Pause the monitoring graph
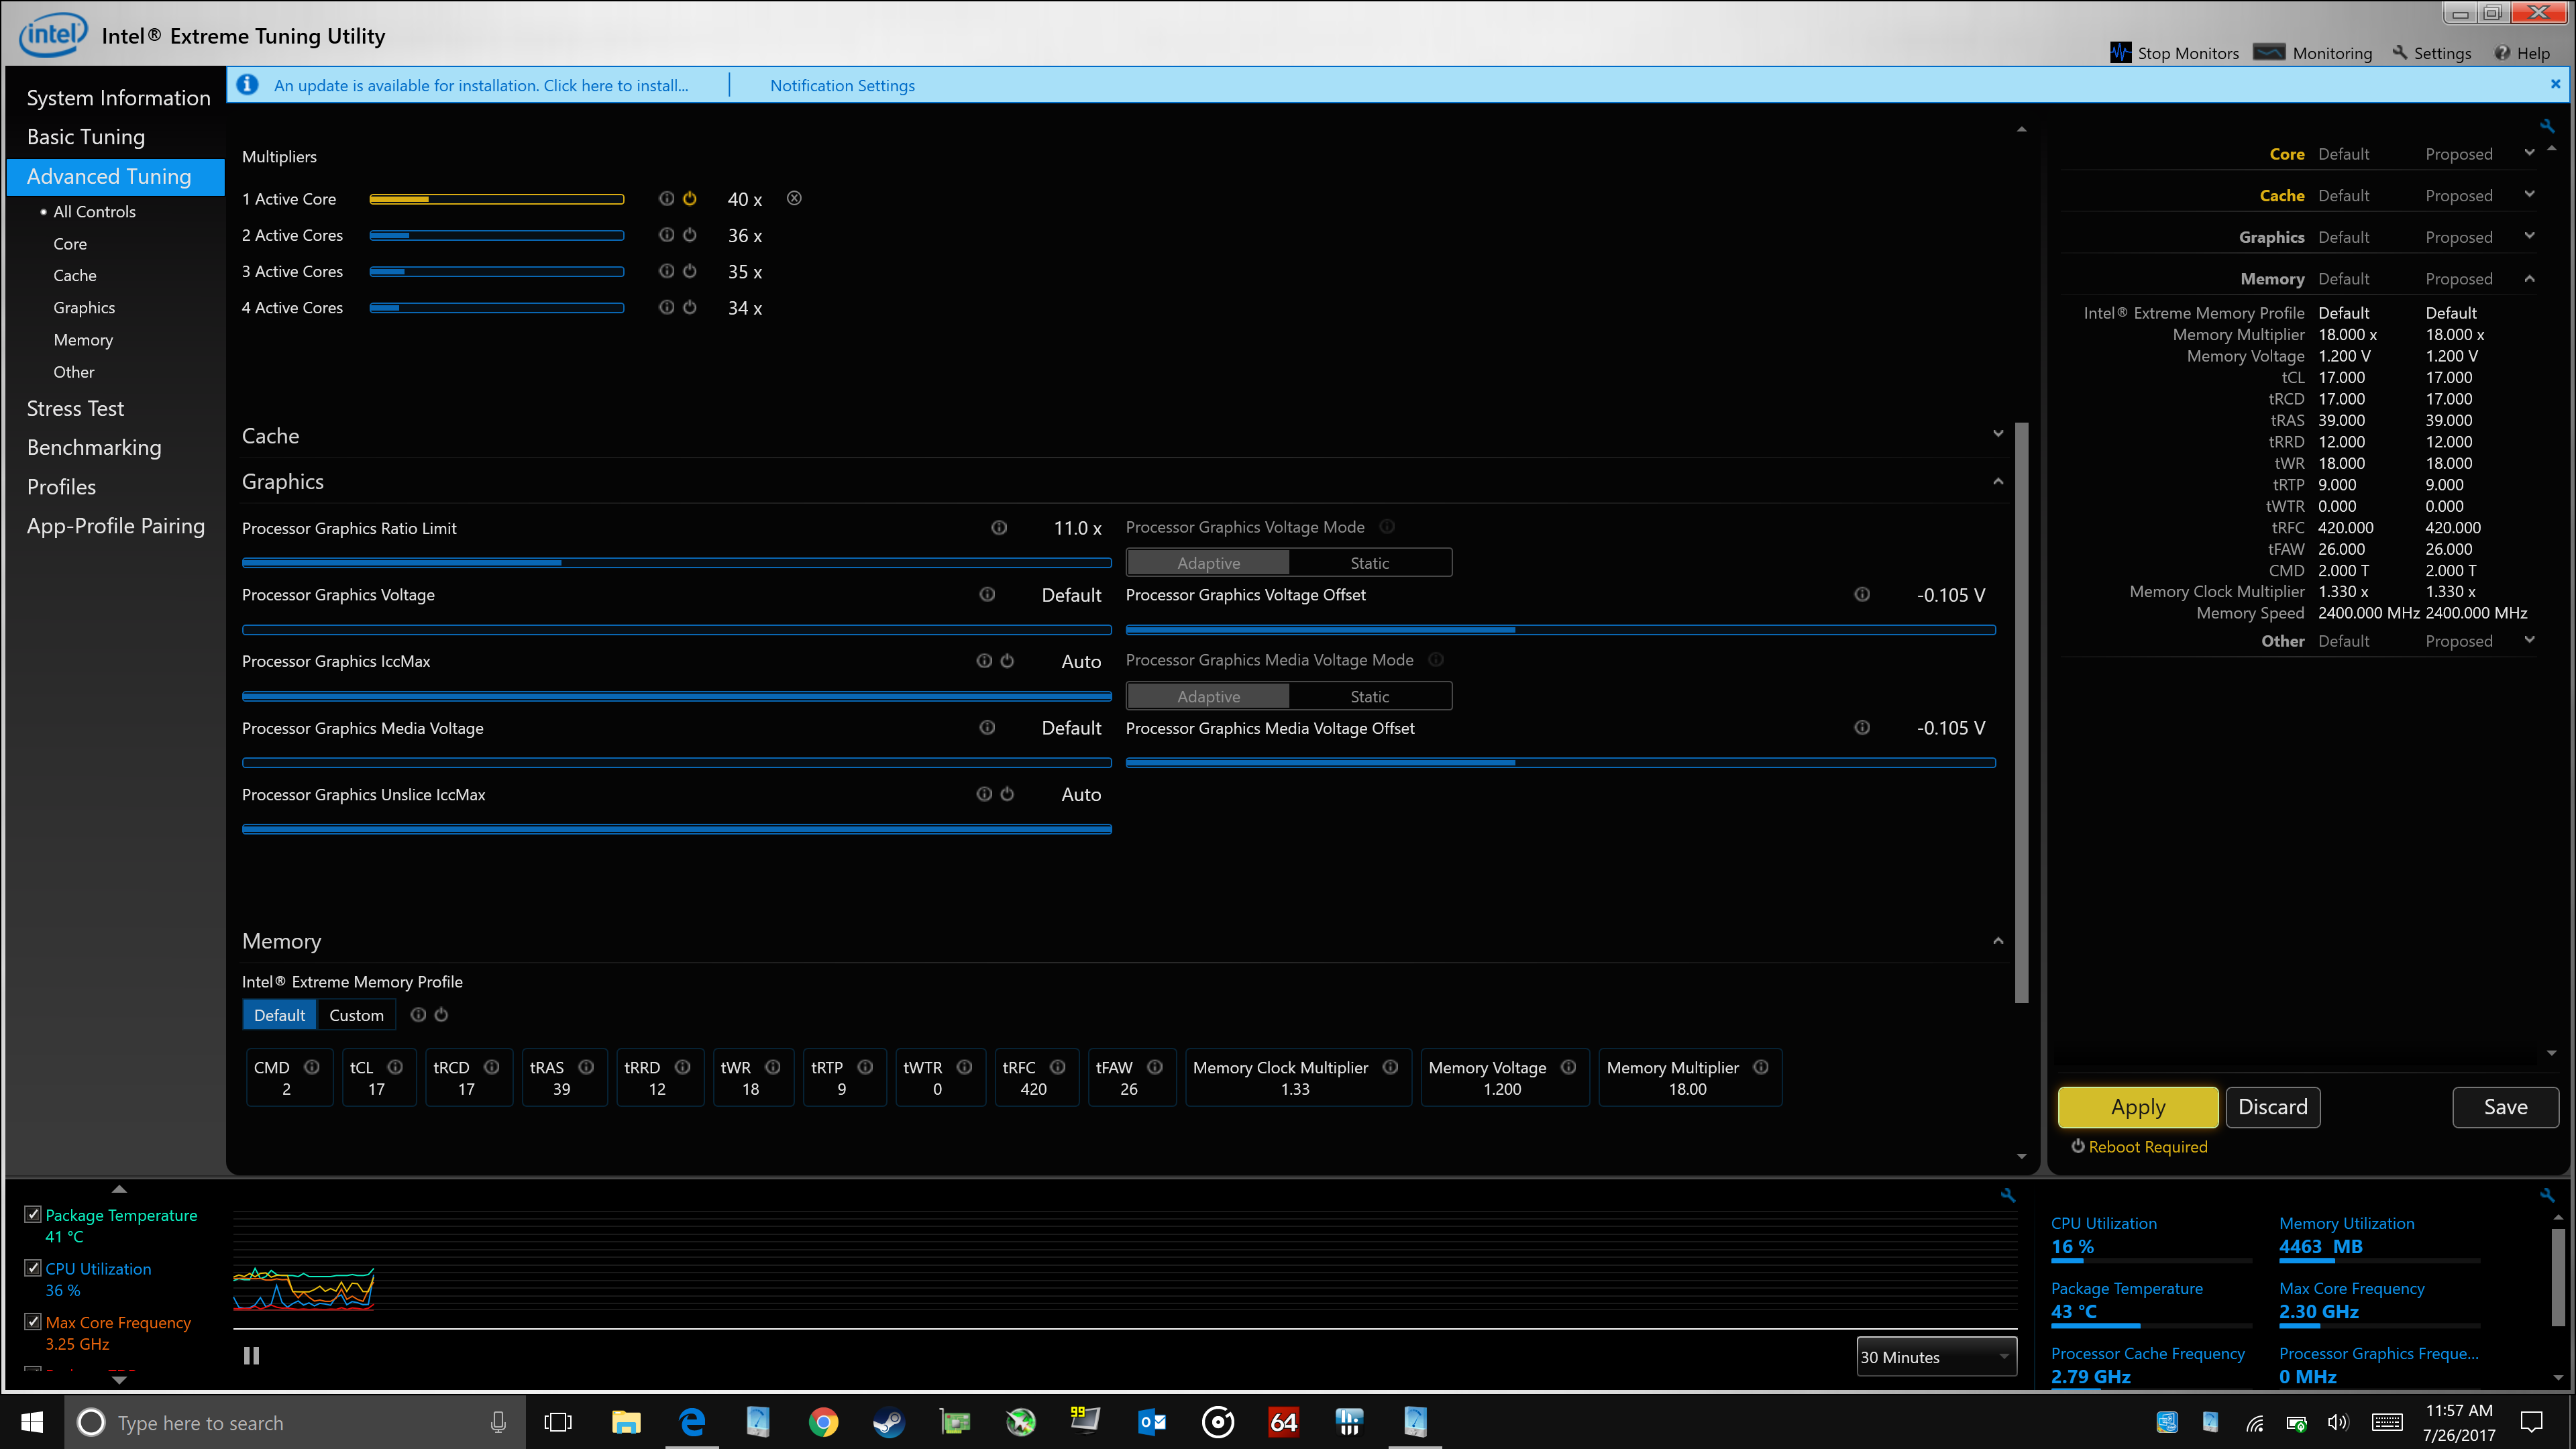The width and height of the screenshot is (2576, 1449). pyautogui.click(x=251, y=1356)
